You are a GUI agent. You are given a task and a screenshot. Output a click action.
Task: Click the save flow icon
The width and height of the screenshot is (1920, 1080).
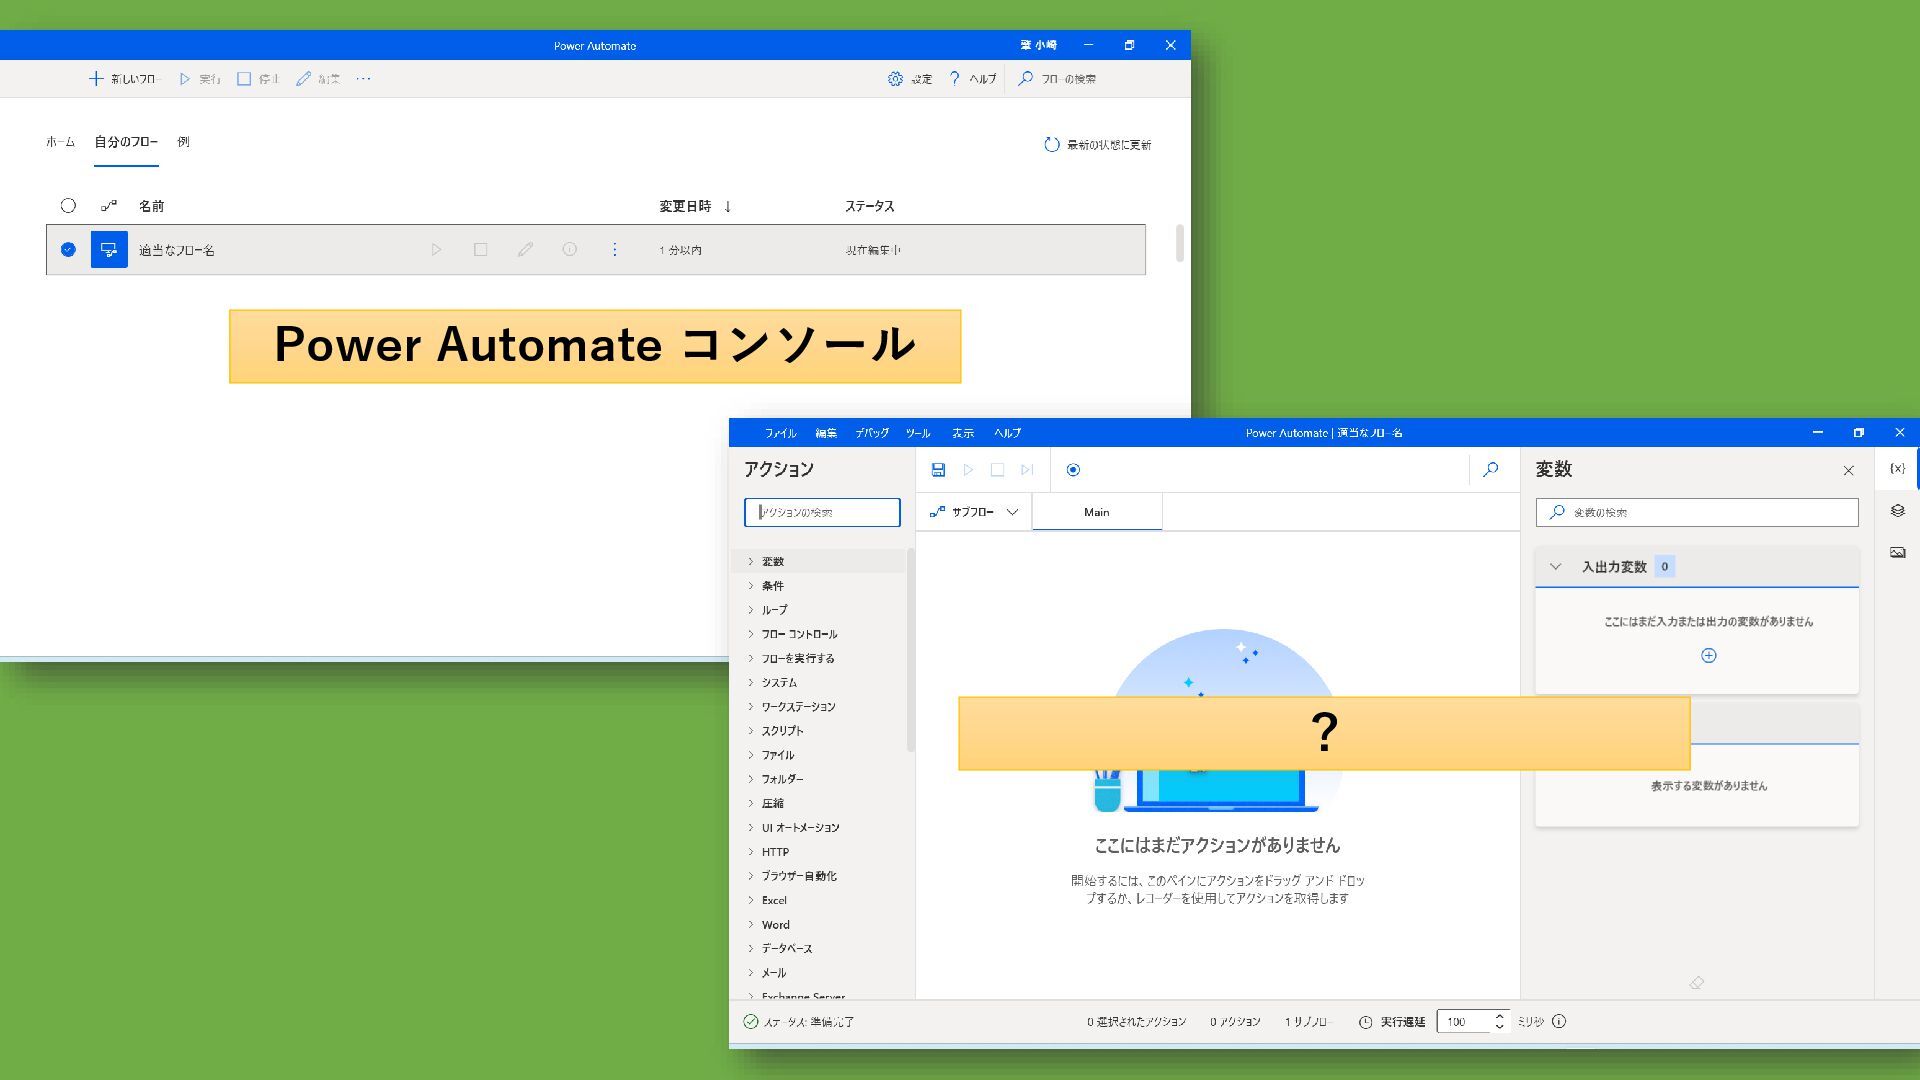click(938, 470)
